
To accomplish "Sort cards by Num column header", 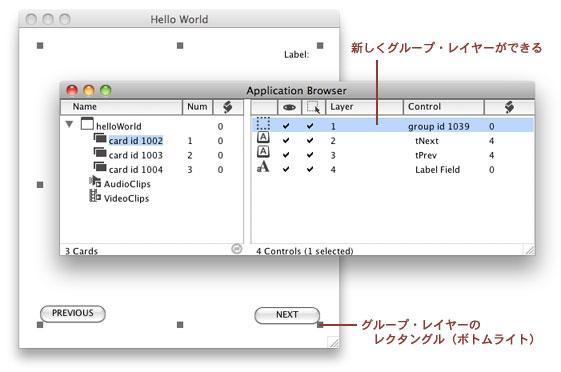I will point(197,107).
